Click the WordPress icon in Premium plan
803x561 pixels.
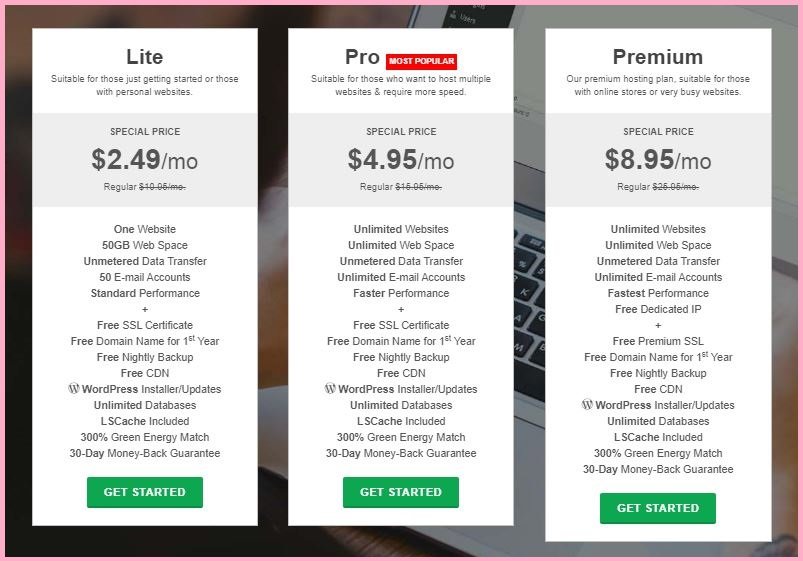[587, 404]
